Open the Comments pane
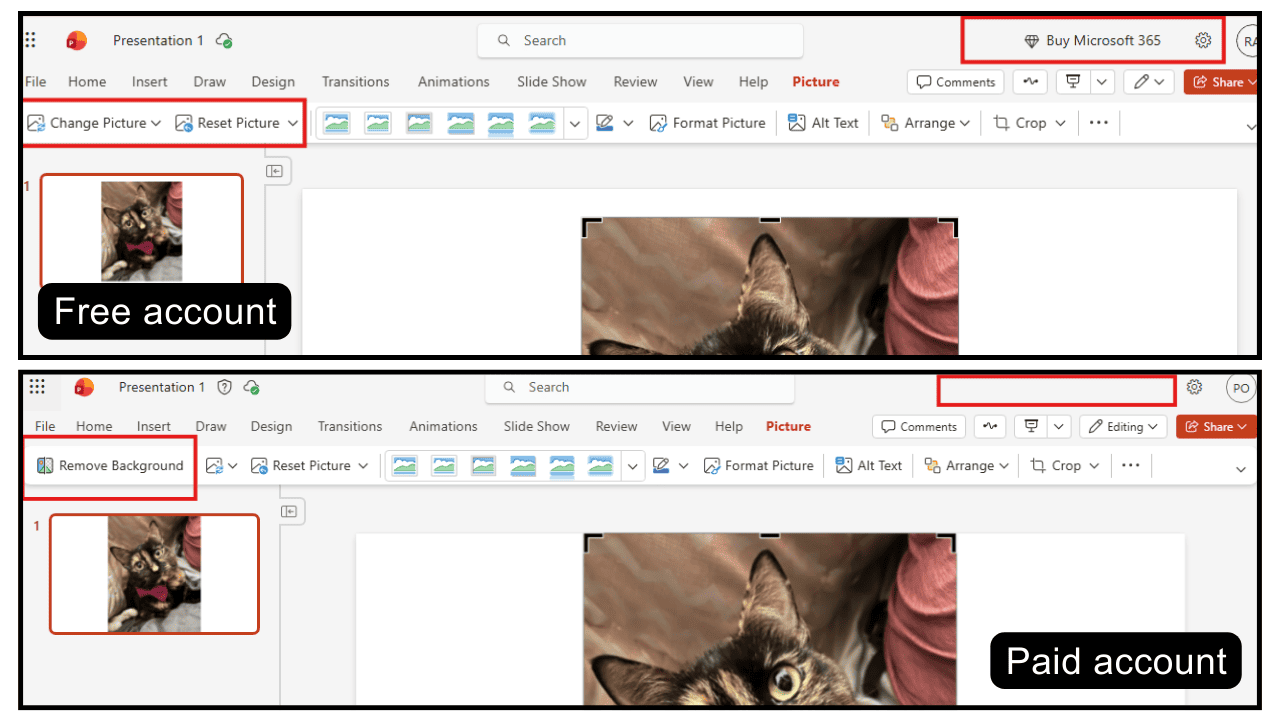The image size is (1280, 720). [x=955, y=81]
